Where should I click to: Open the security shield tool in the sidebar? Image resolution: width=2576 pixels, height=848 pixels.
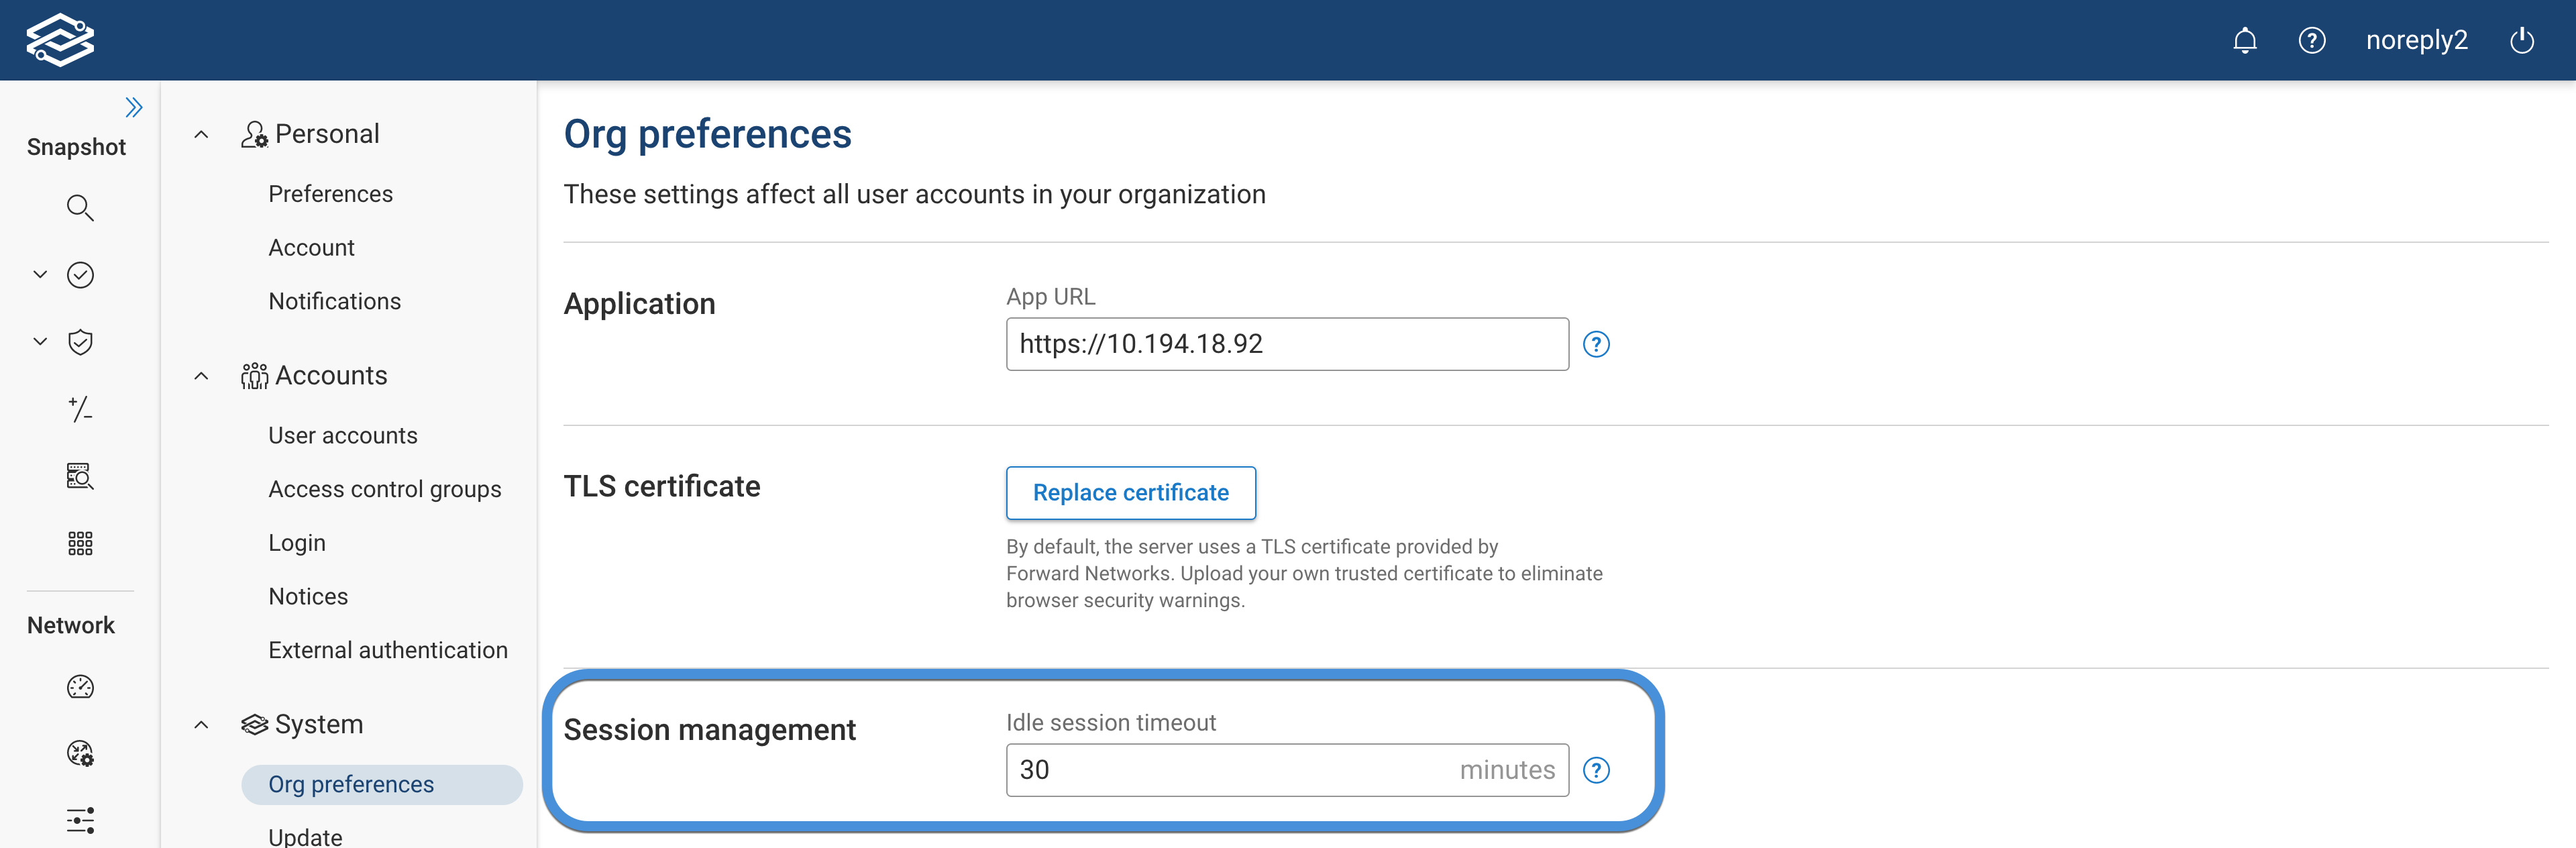80,341
